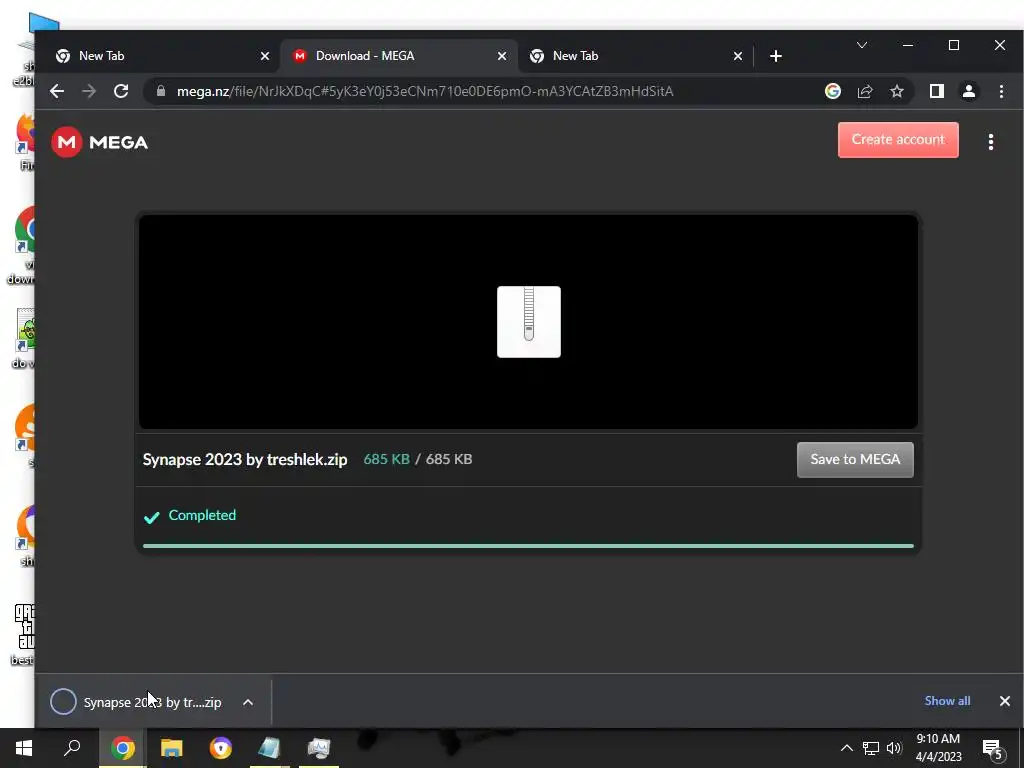Bookmark this page with the star icon
This screenshot has width=1024, height=768.
click(x=897, y=91)
